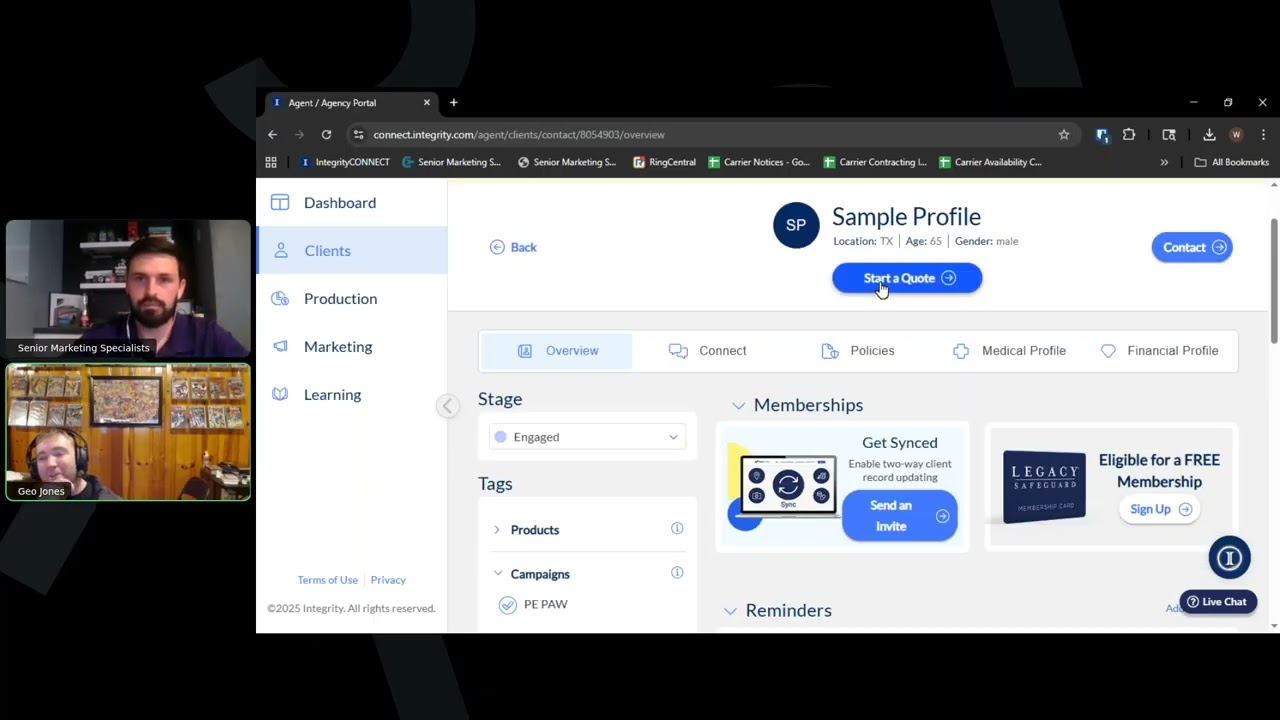Toggle the PE PAW campaign checkmark

507,605
